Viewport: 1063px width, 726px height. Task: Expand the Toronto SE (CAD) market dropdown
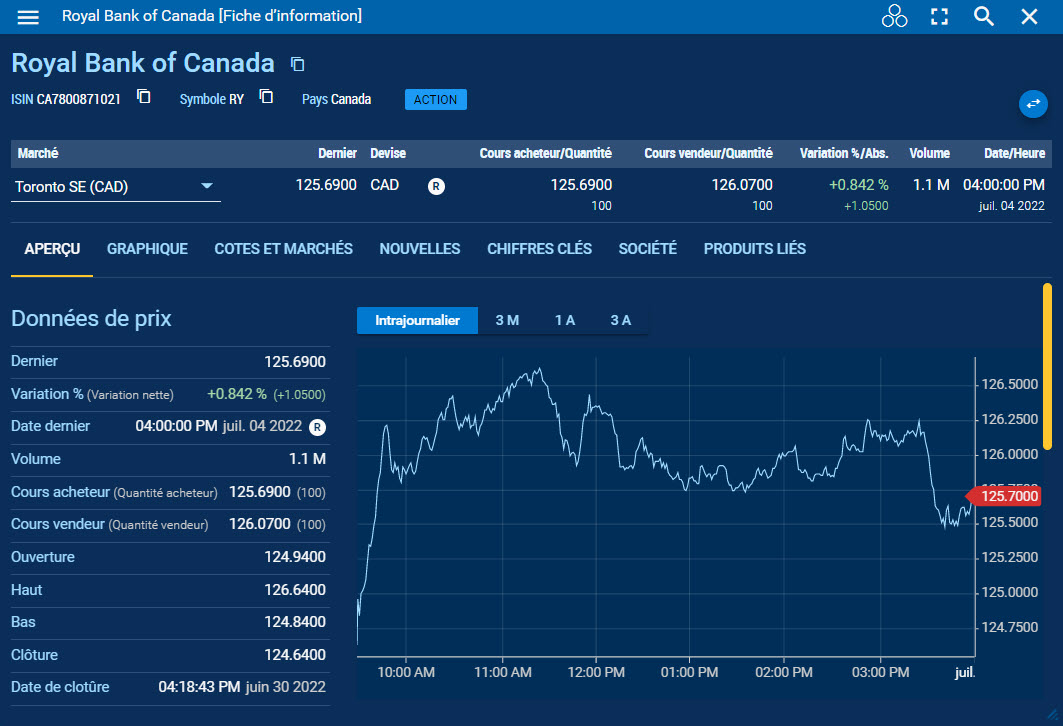pos(207,186)
